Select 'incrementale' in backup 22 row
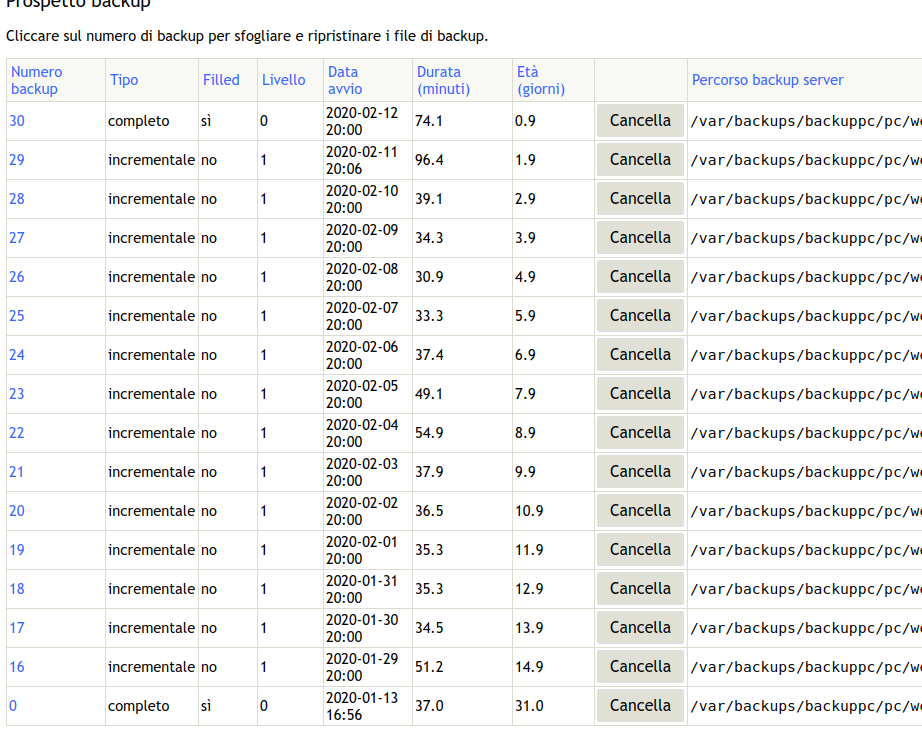This screenshot has height=735, width=922. point(151,433)
